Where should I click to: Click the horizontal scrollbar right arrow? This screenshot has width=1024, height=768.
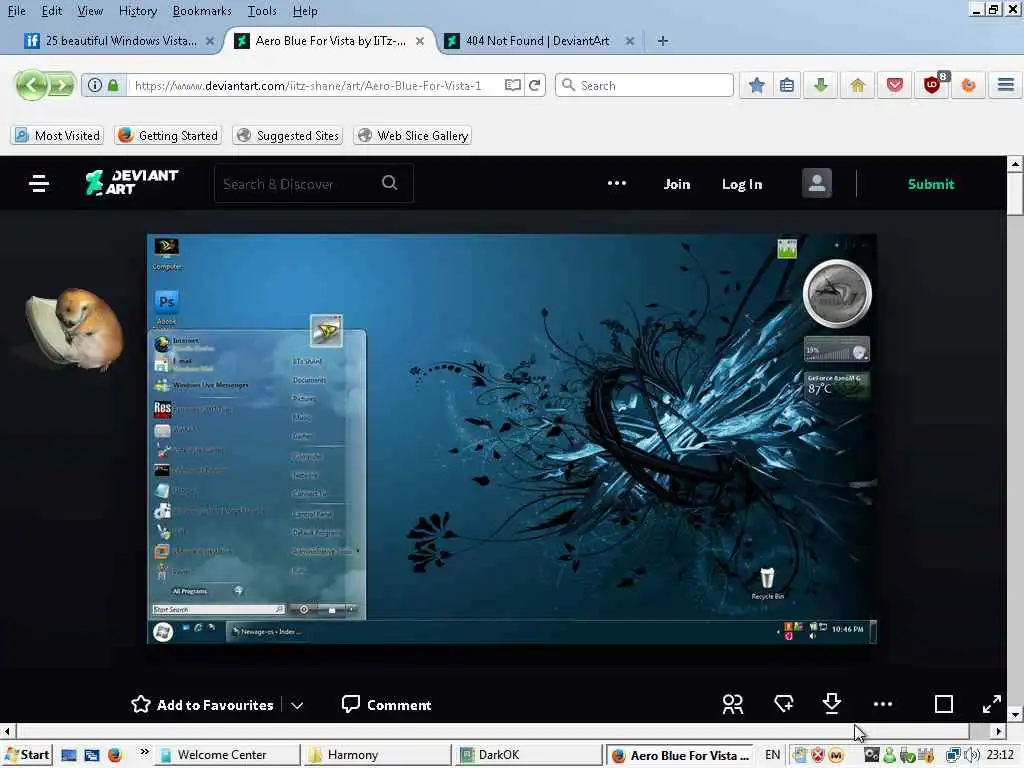(999, 731)
